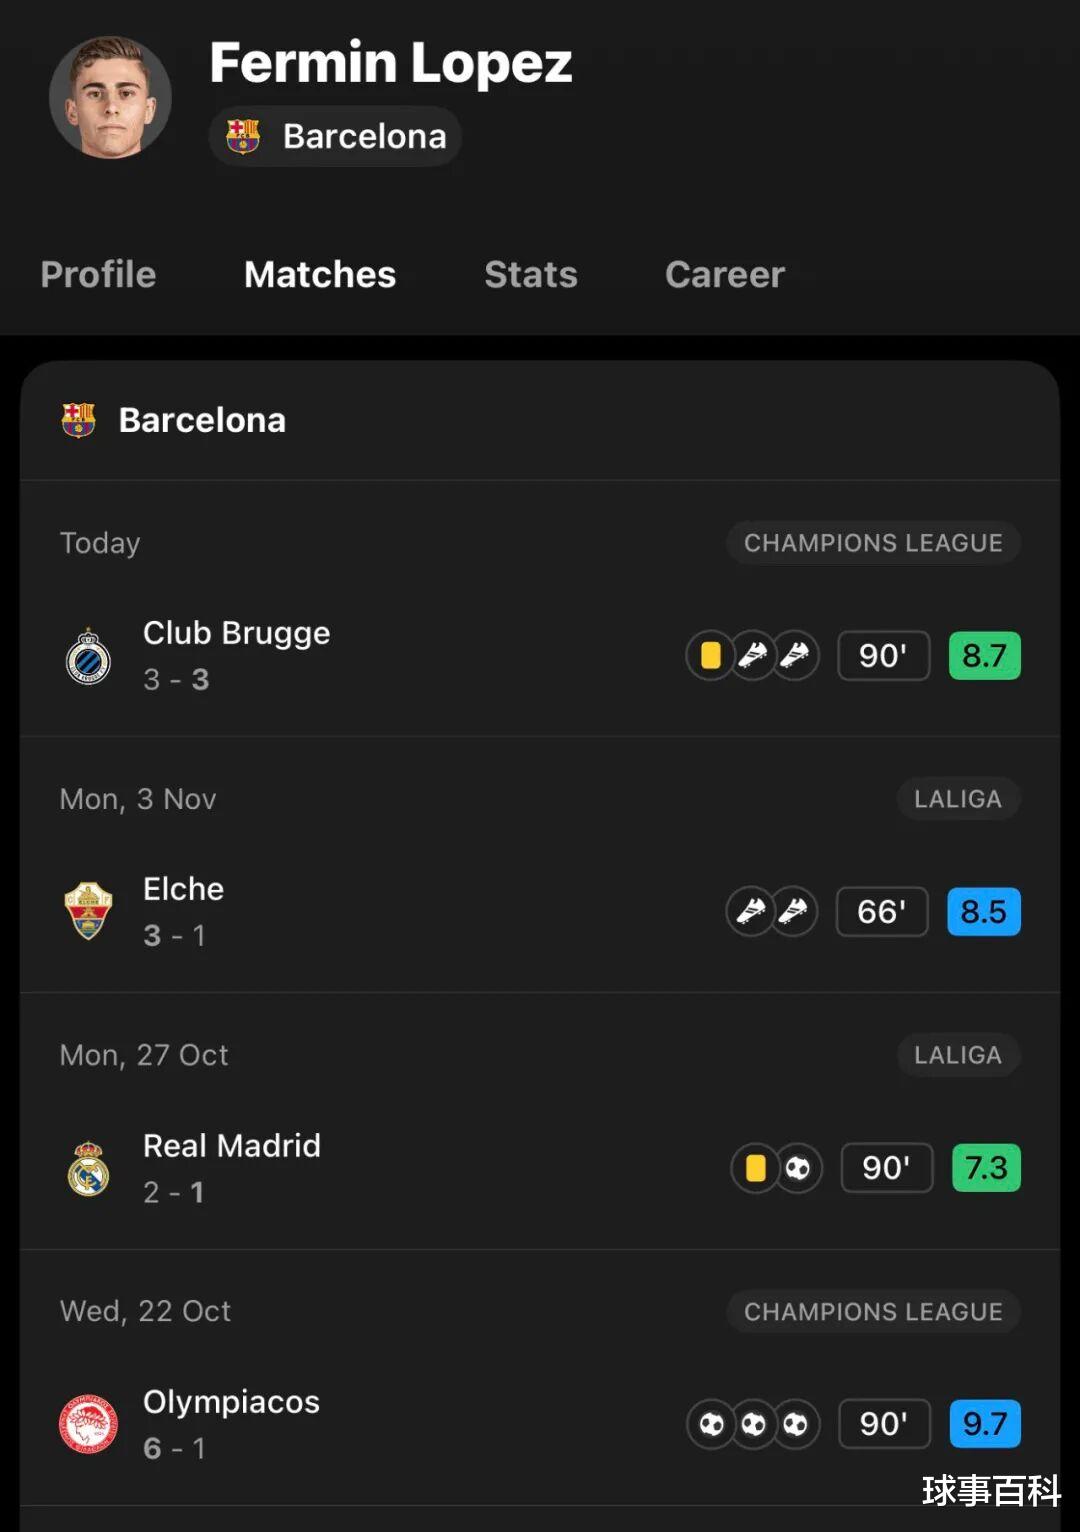Open the Real Madrid 2 - 1 match
The height and width of the screenshot is (1532, 1080).
click(232, 1168)
